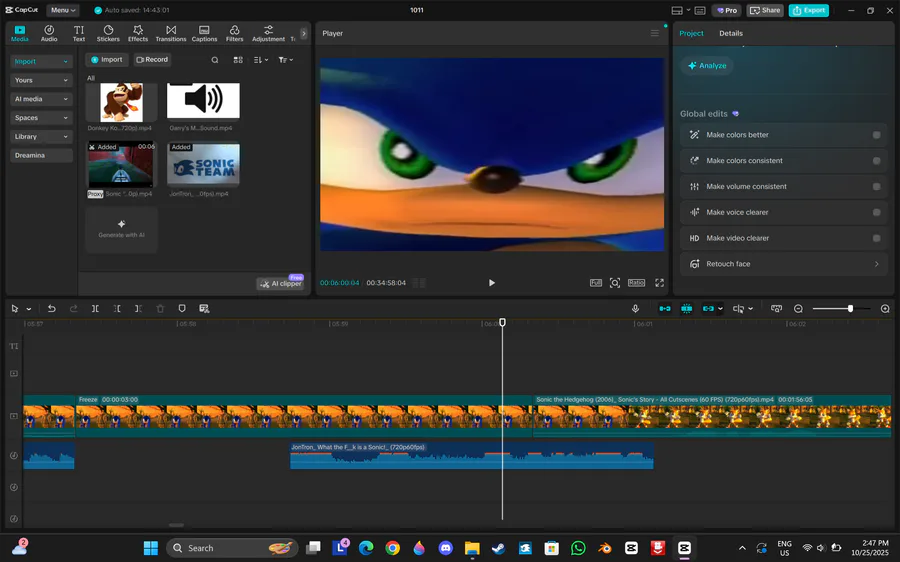Open media sort options dropdown

pyautogui.click(x=261, y=60)
